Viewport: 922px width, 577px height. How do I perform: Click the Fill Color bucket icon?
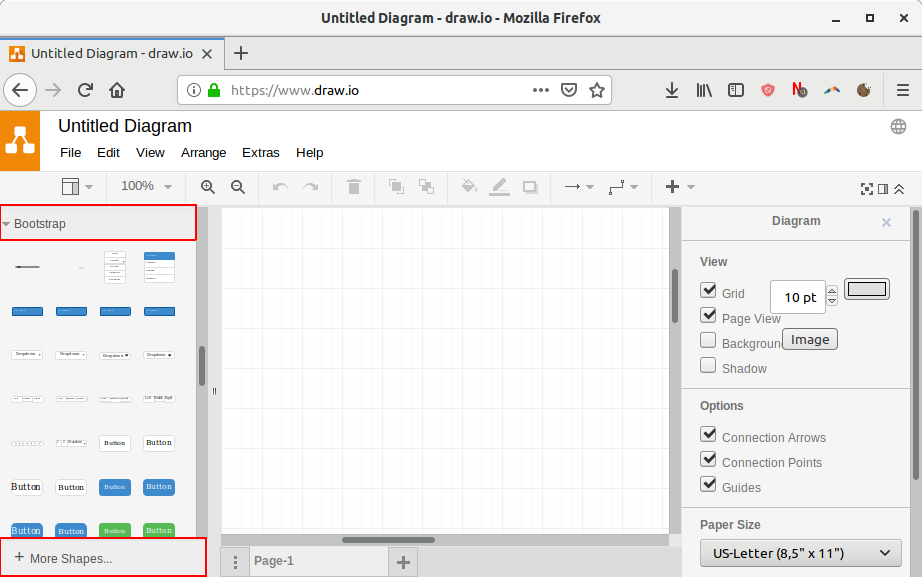[469, 187]
